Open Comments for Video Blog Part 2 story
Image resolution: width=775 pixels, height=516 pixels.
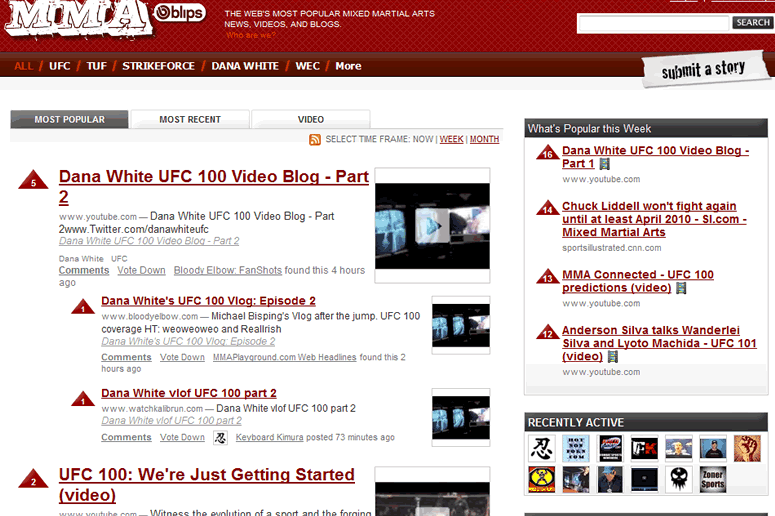click(x=84, y=270)
